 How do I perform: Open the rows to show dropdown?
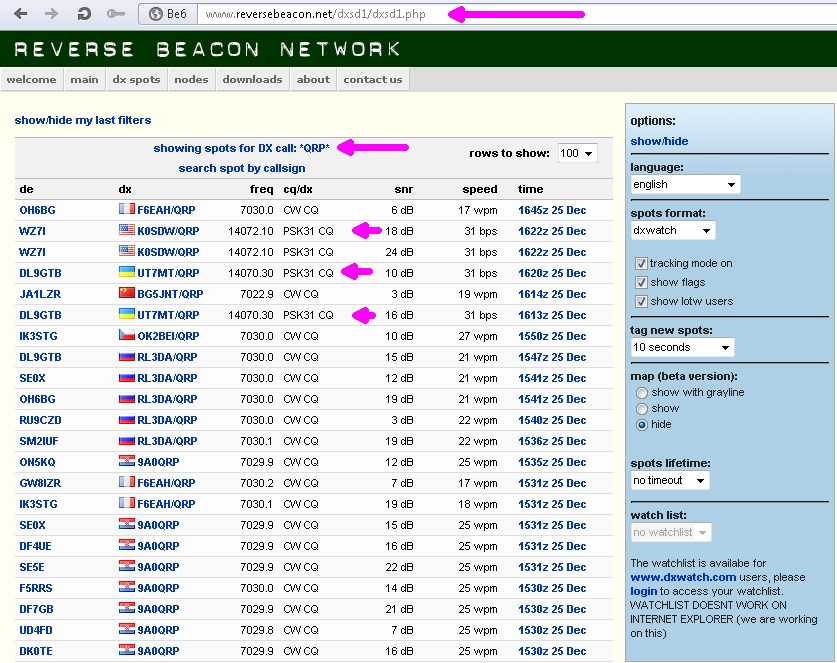[x=577, y=153]
